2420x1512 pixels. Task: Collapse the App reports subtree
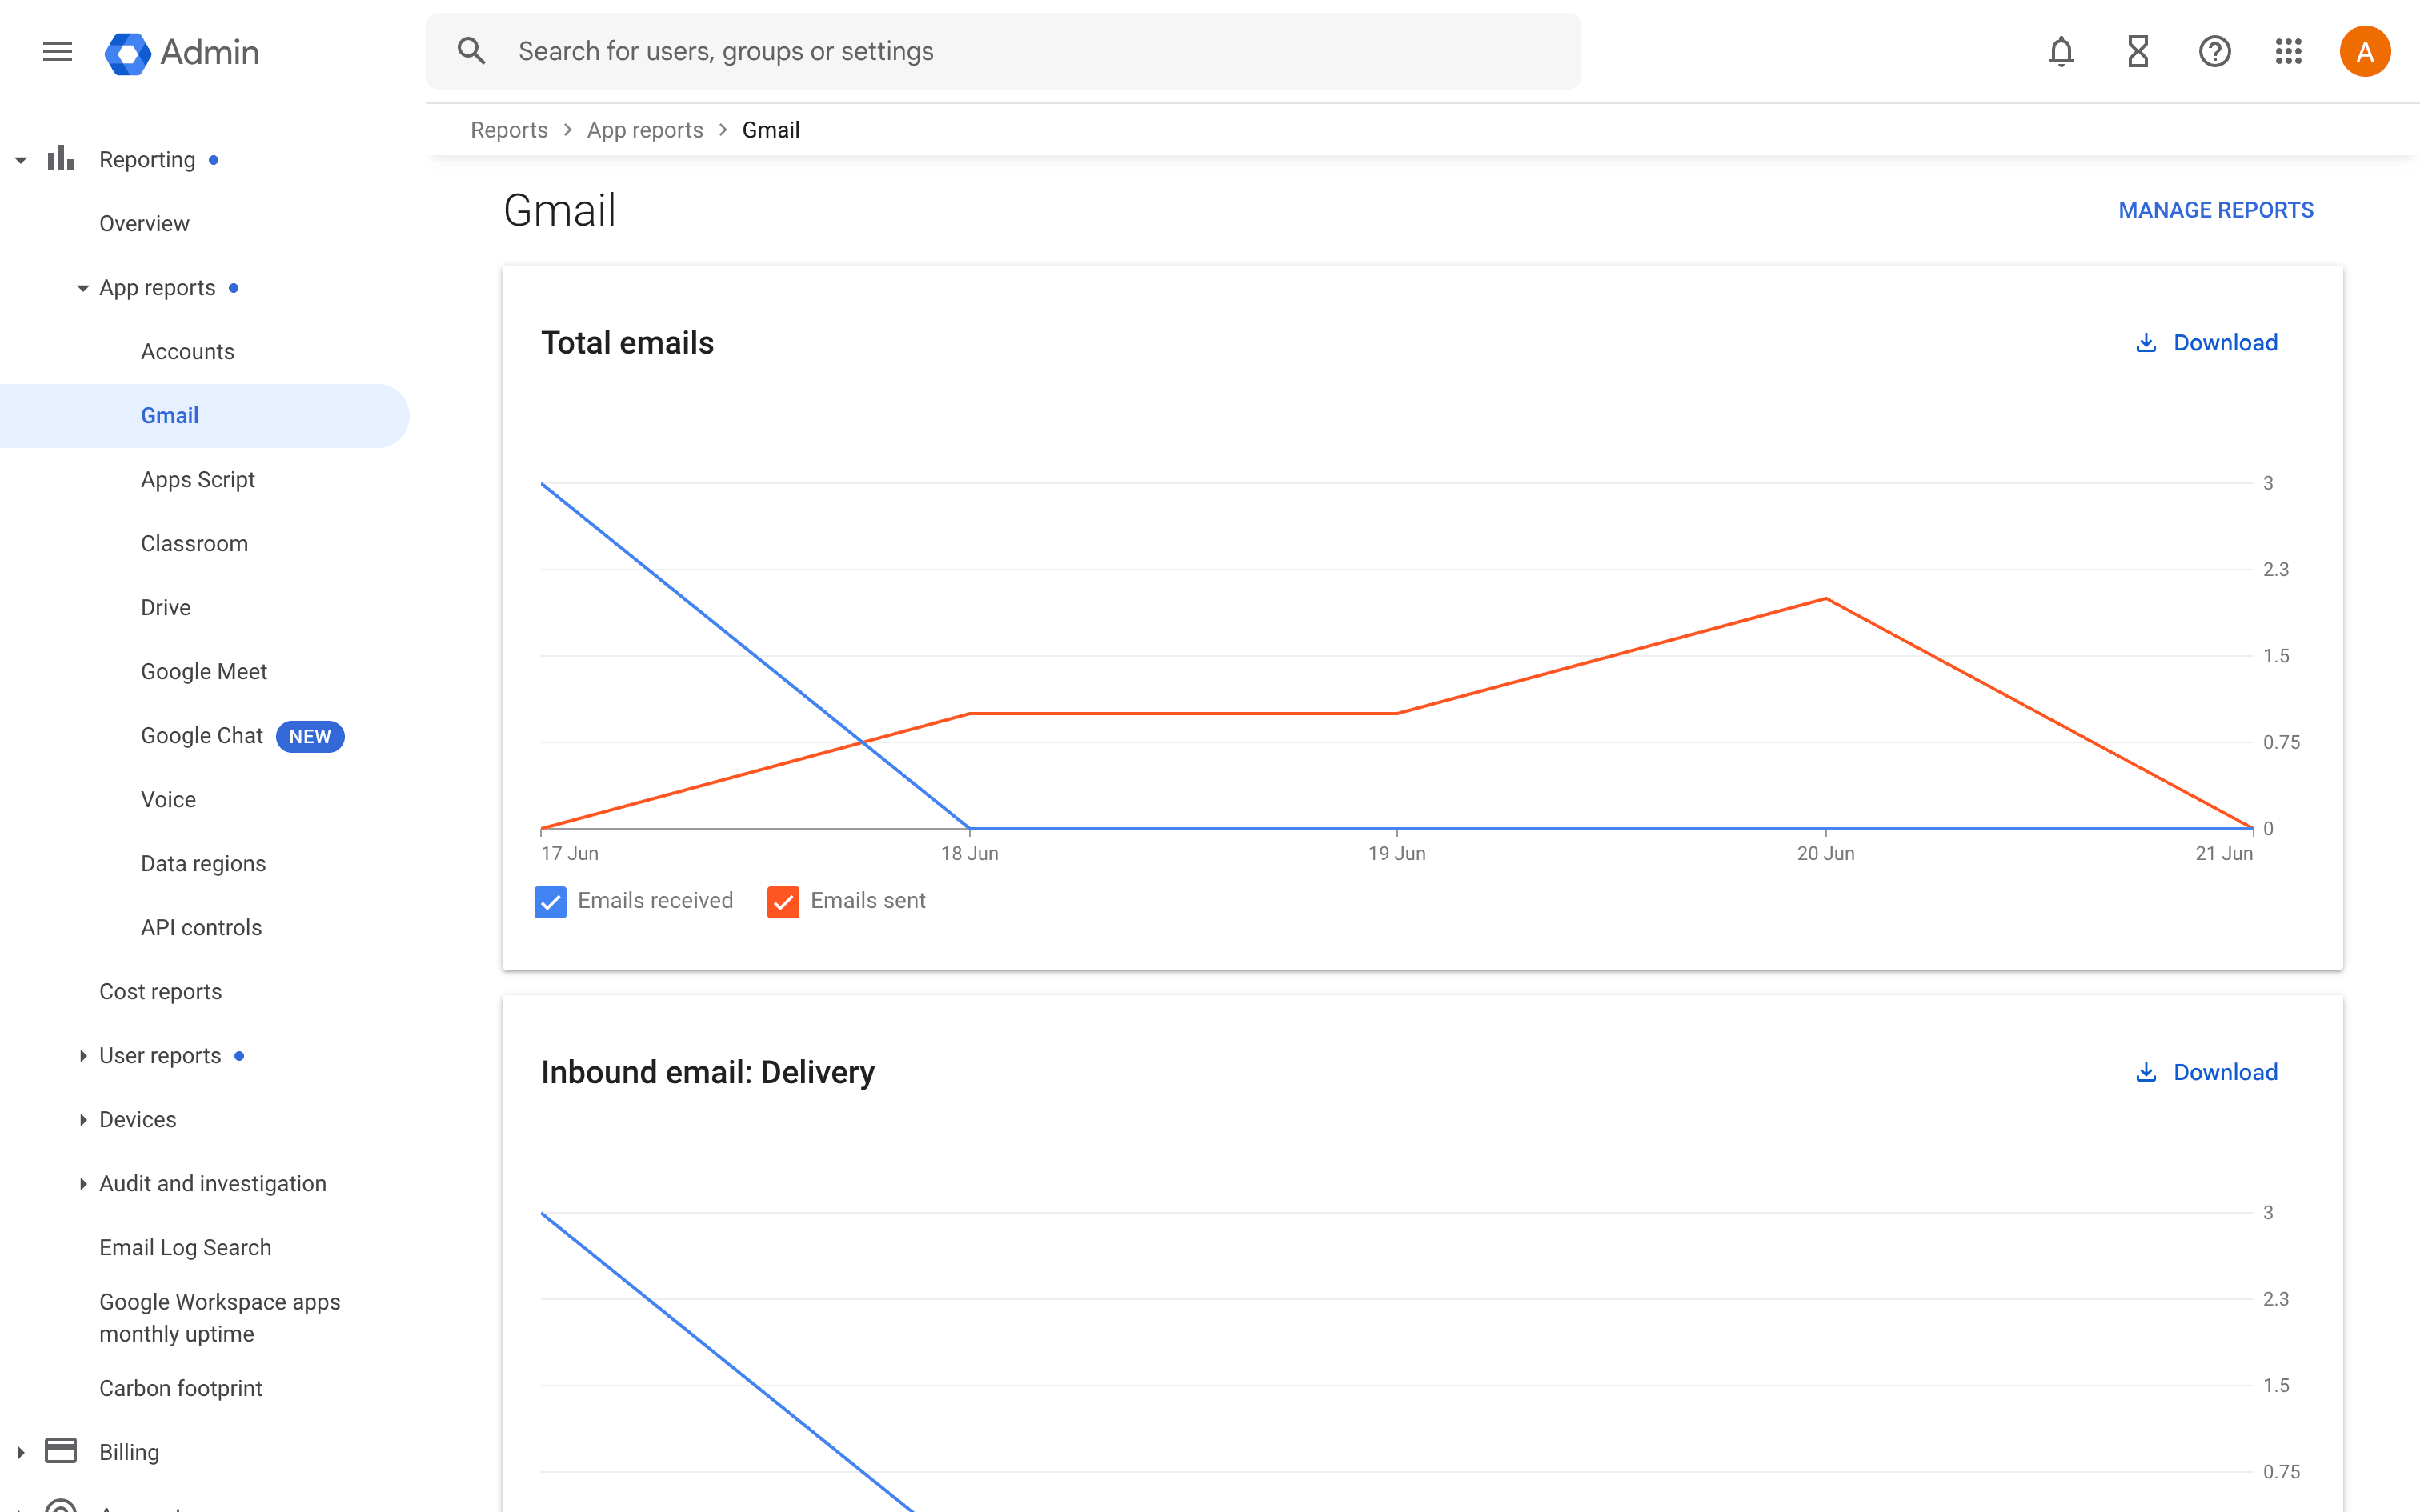click(x=83, y=288)
